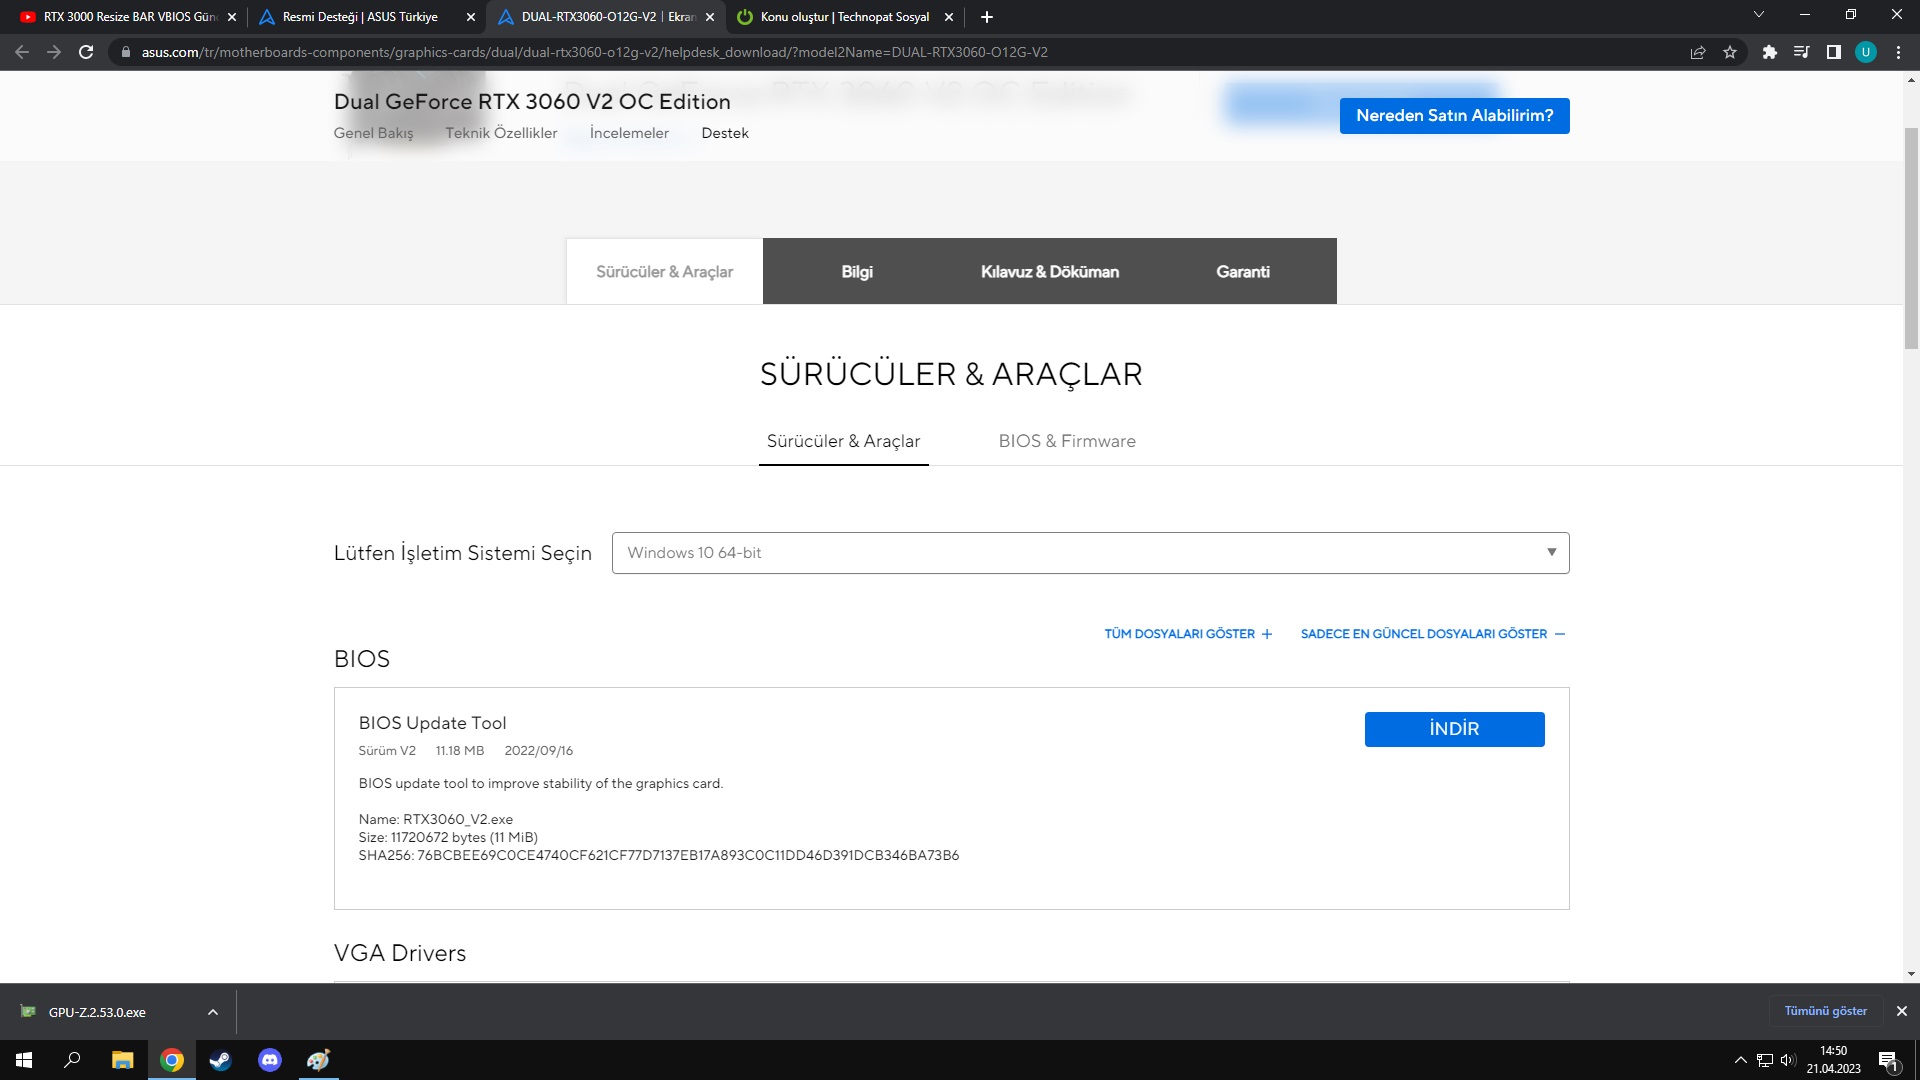Open Chrome three-dot menu

(1898, 52)
